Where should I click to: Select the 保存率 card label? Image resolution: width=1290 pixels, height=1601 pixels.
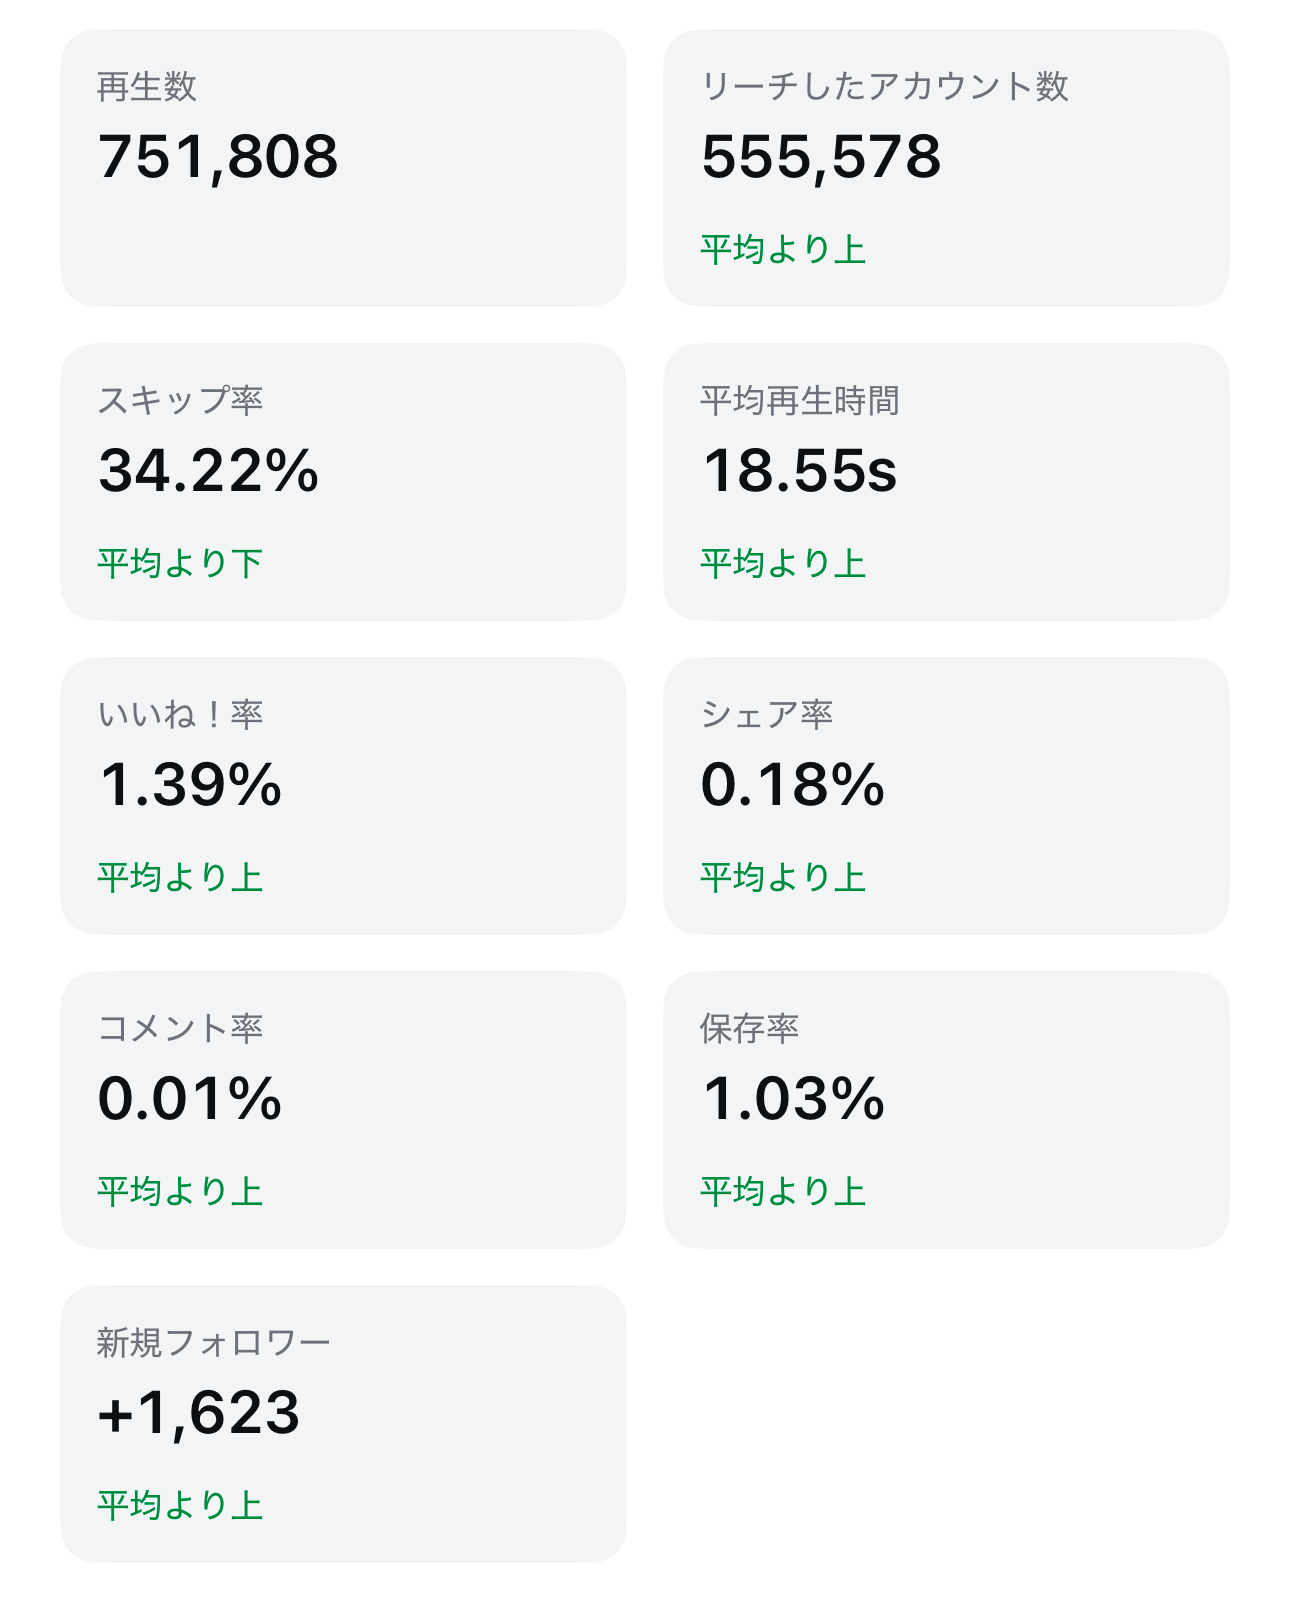pos(749,1028)
